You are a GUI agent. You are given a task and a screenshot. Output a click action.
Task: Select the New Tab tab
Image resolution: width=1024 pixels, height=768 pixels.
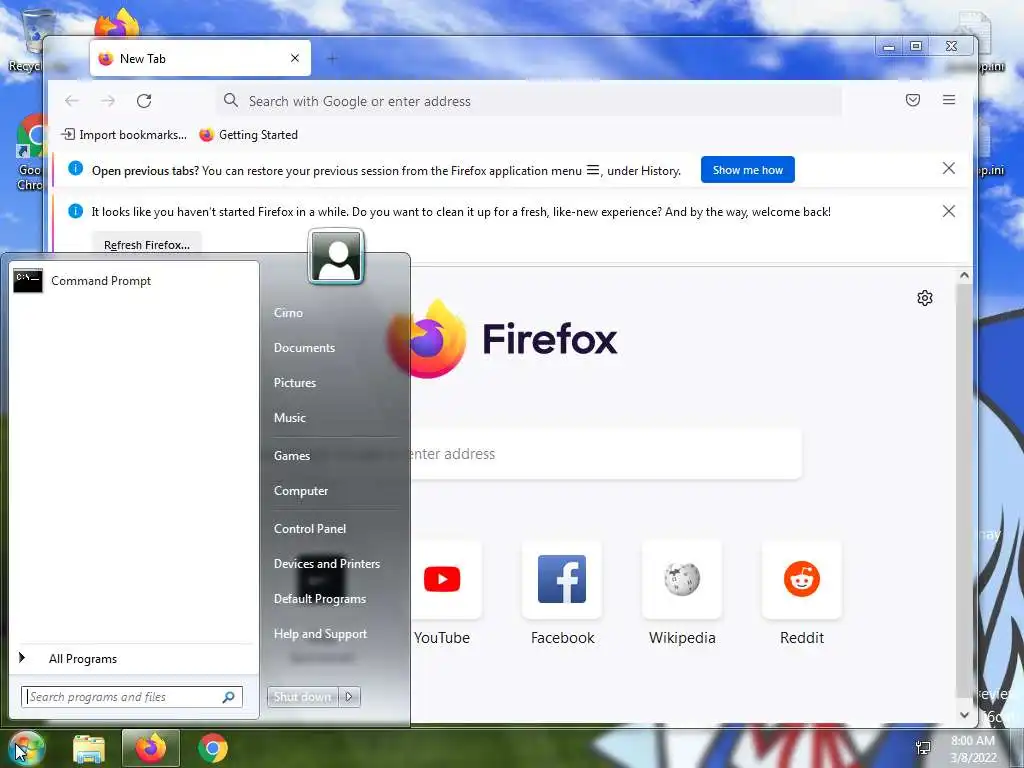200,58
